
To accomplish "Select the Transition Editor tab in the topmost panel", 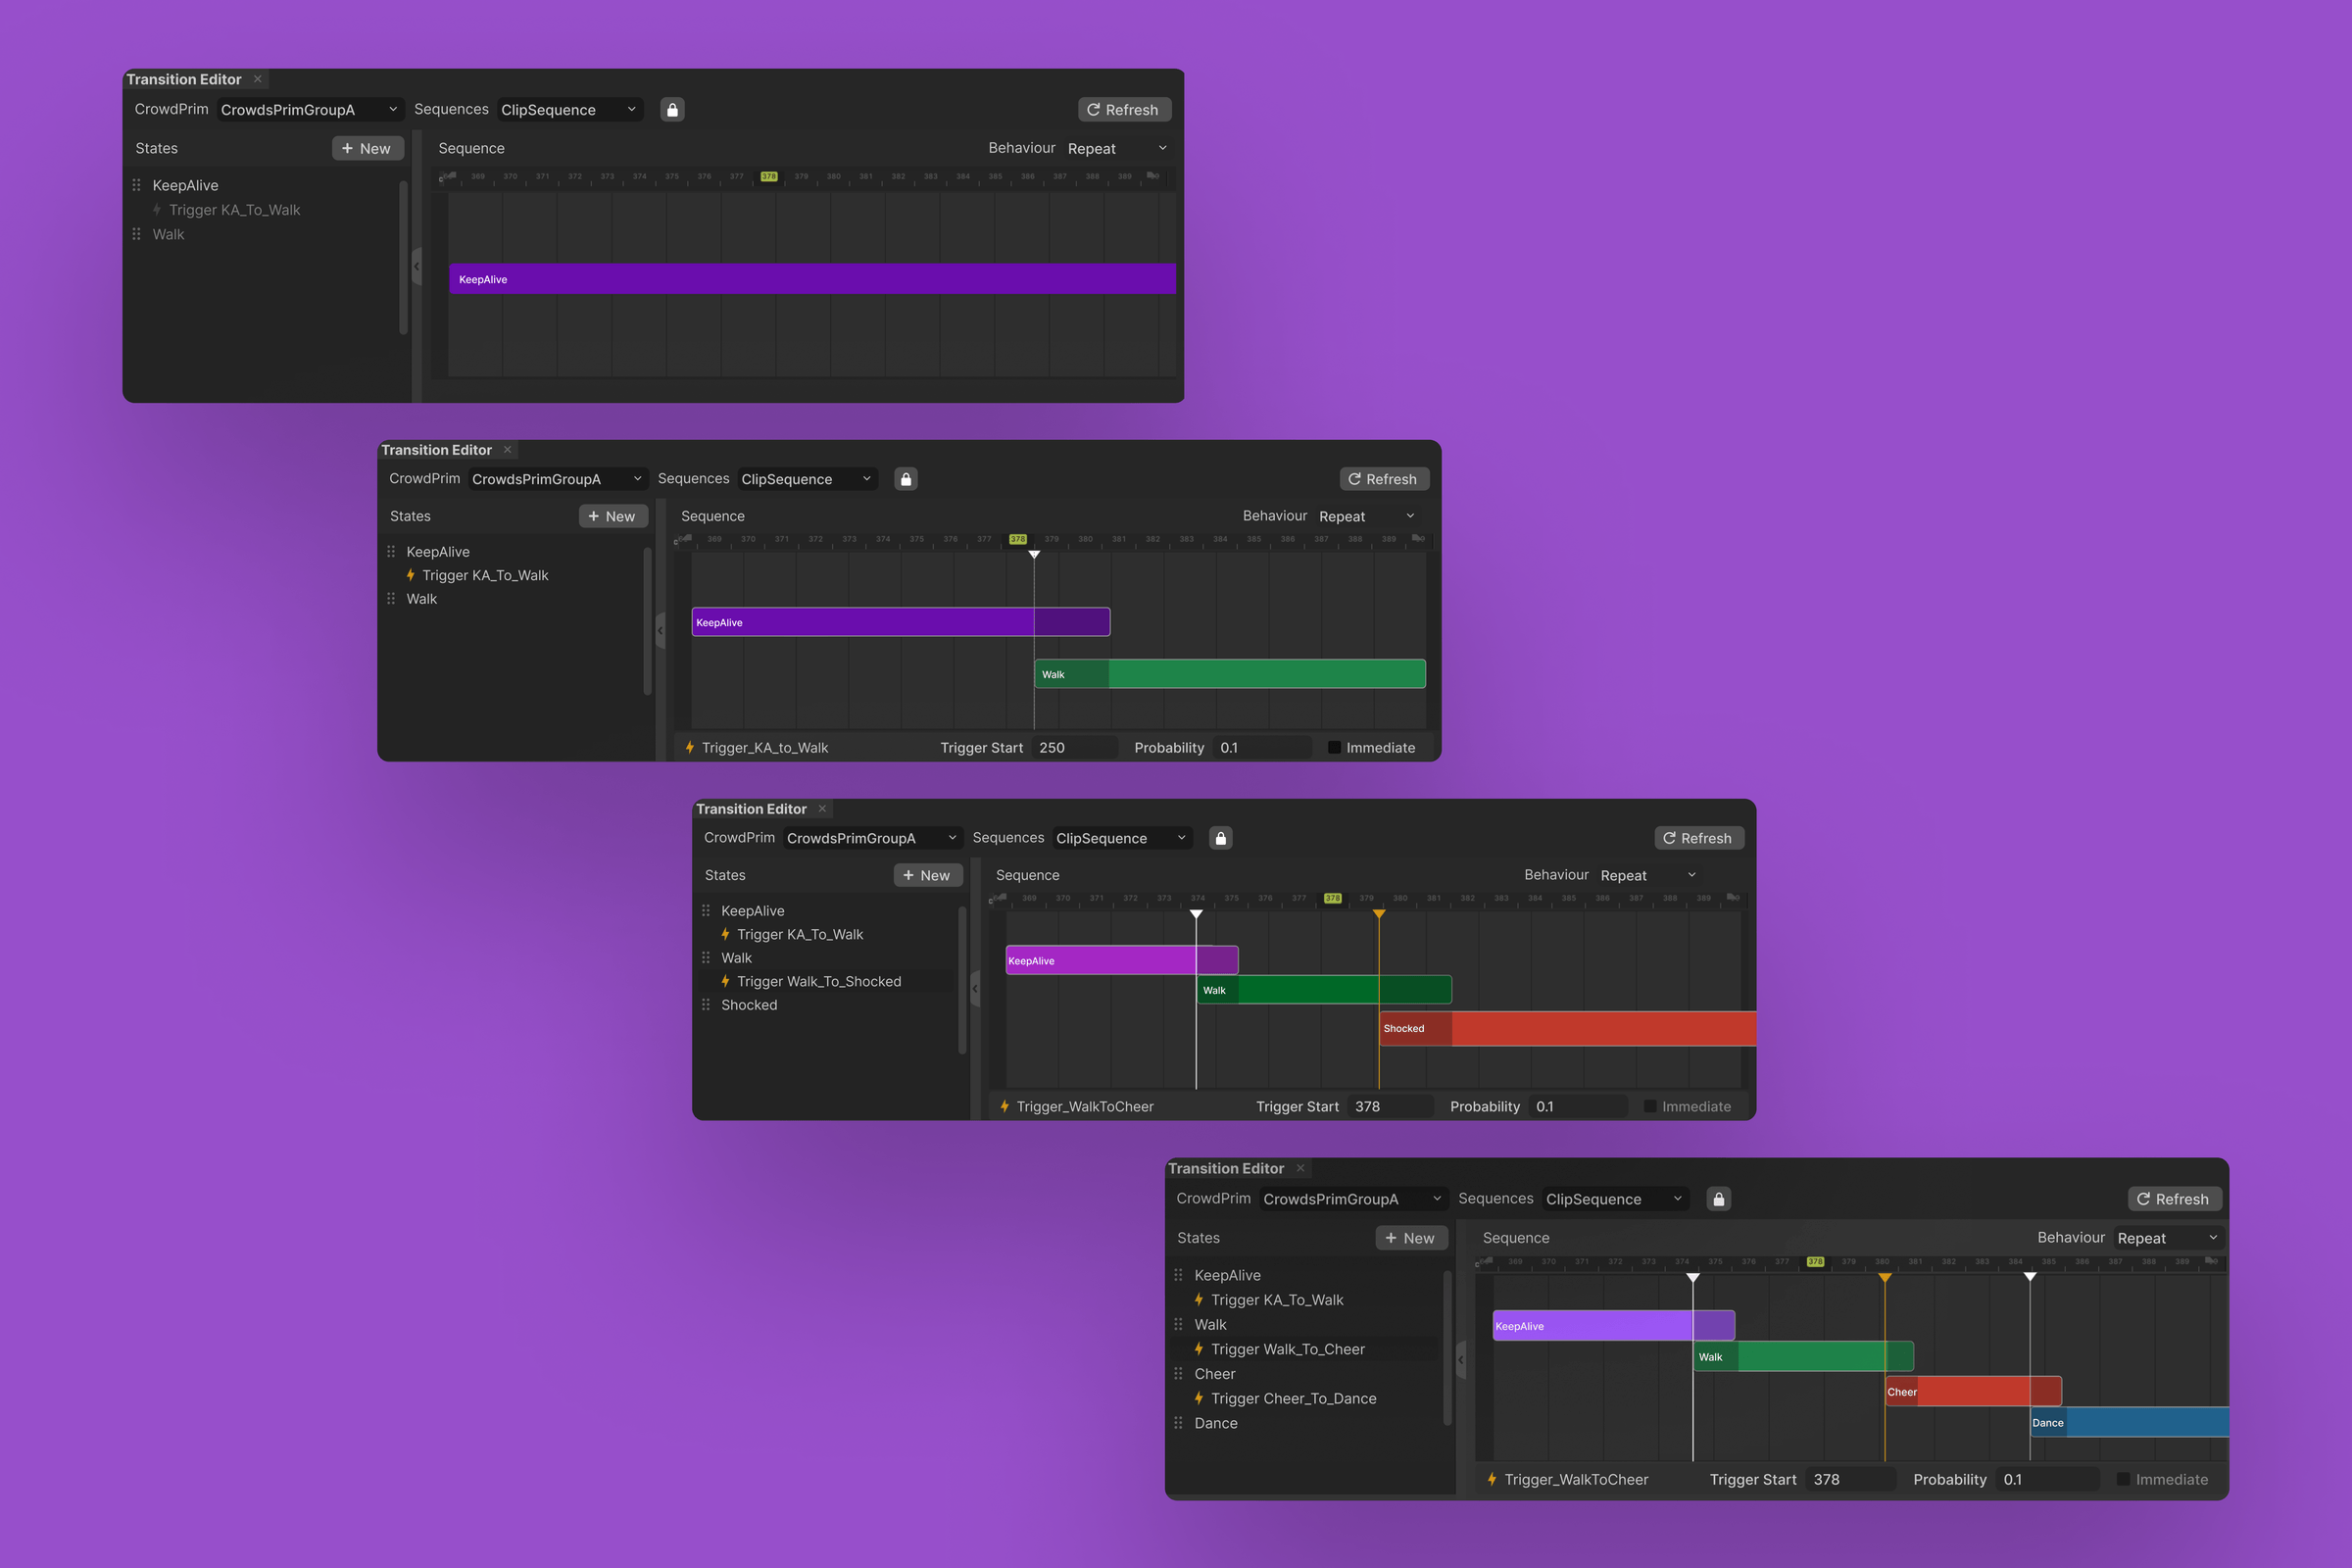I will click(x=184, y=79).
